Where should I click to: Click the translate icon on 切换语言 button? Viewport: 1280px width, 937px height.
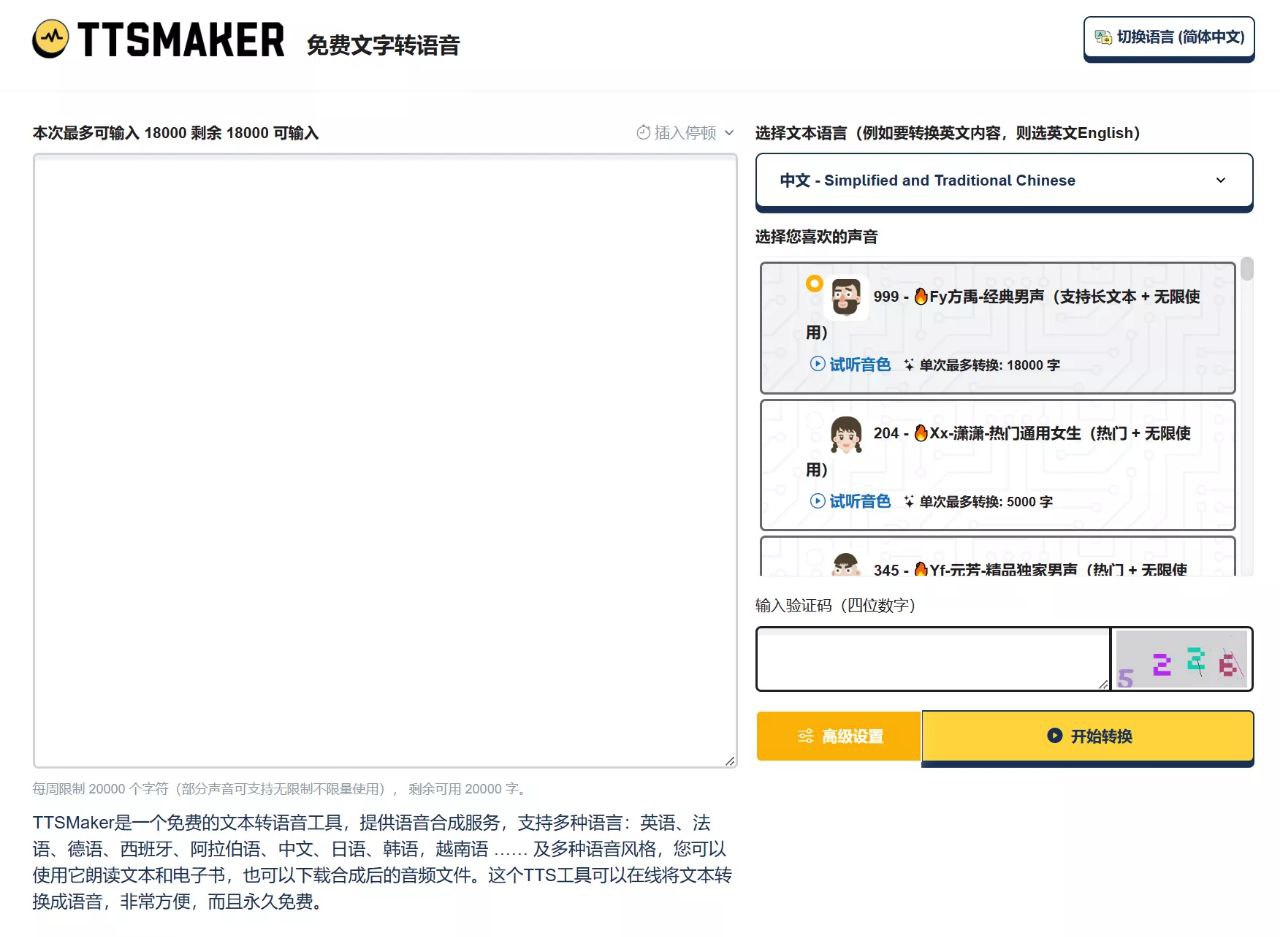pos(1102,37)
